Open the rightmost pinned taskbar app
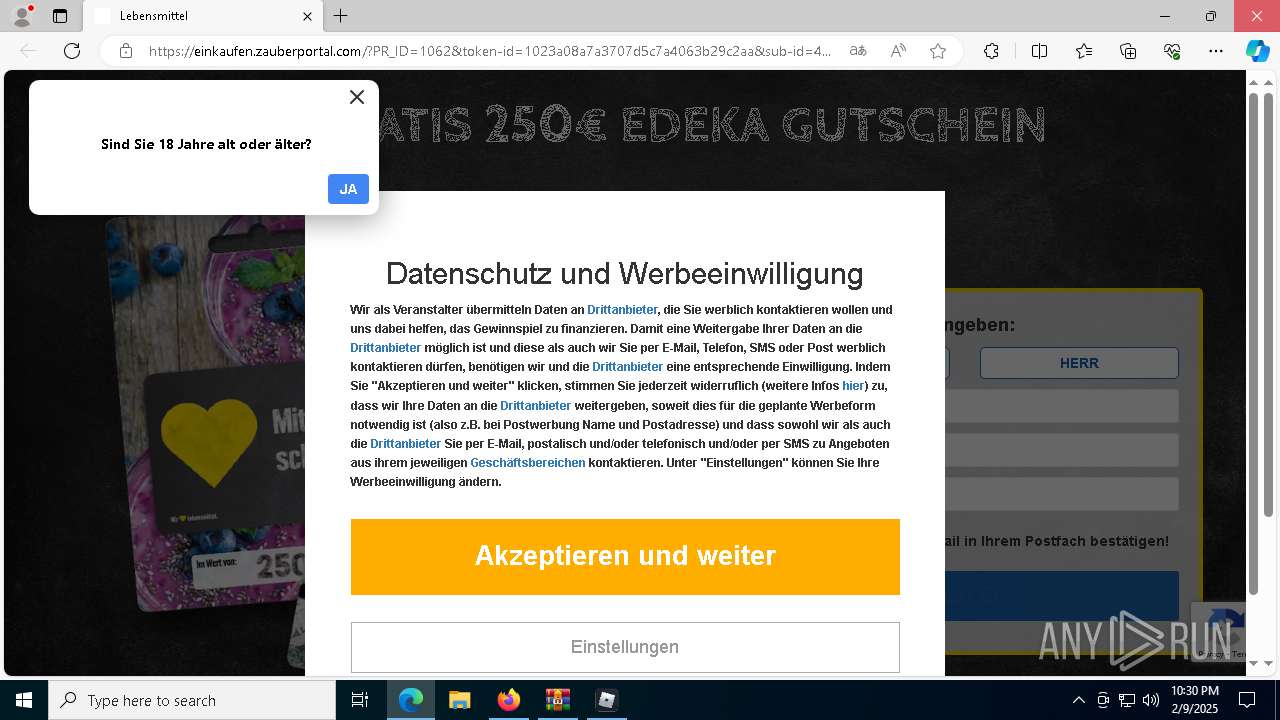 [606, 700]
